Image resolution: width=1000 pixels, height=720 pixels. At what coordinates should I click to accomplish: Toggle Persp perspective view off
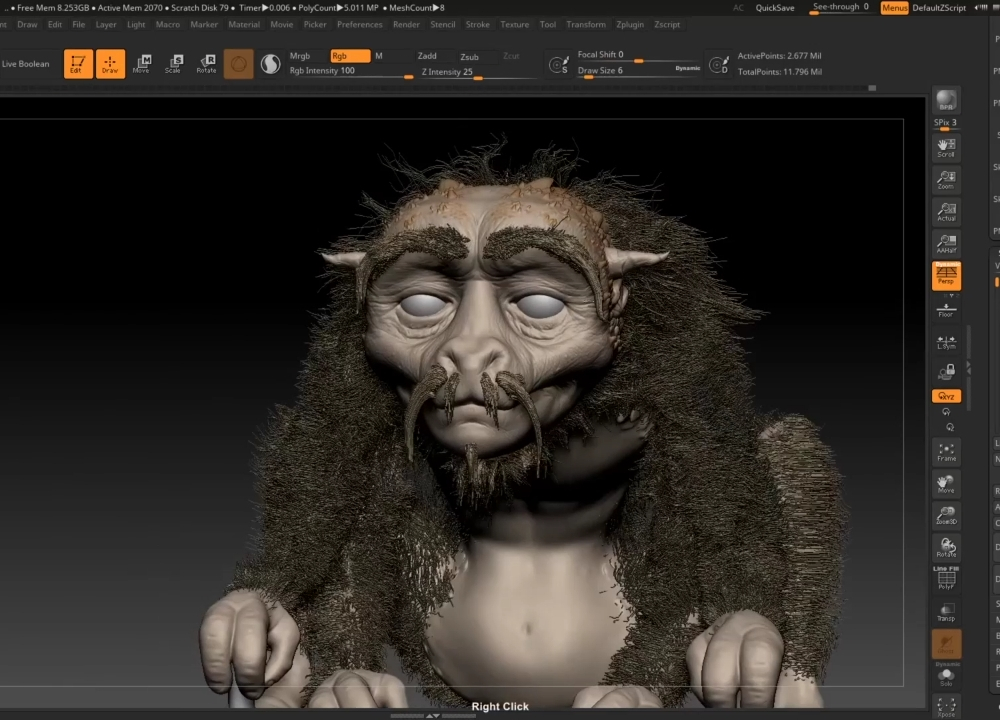pos(946,275)
